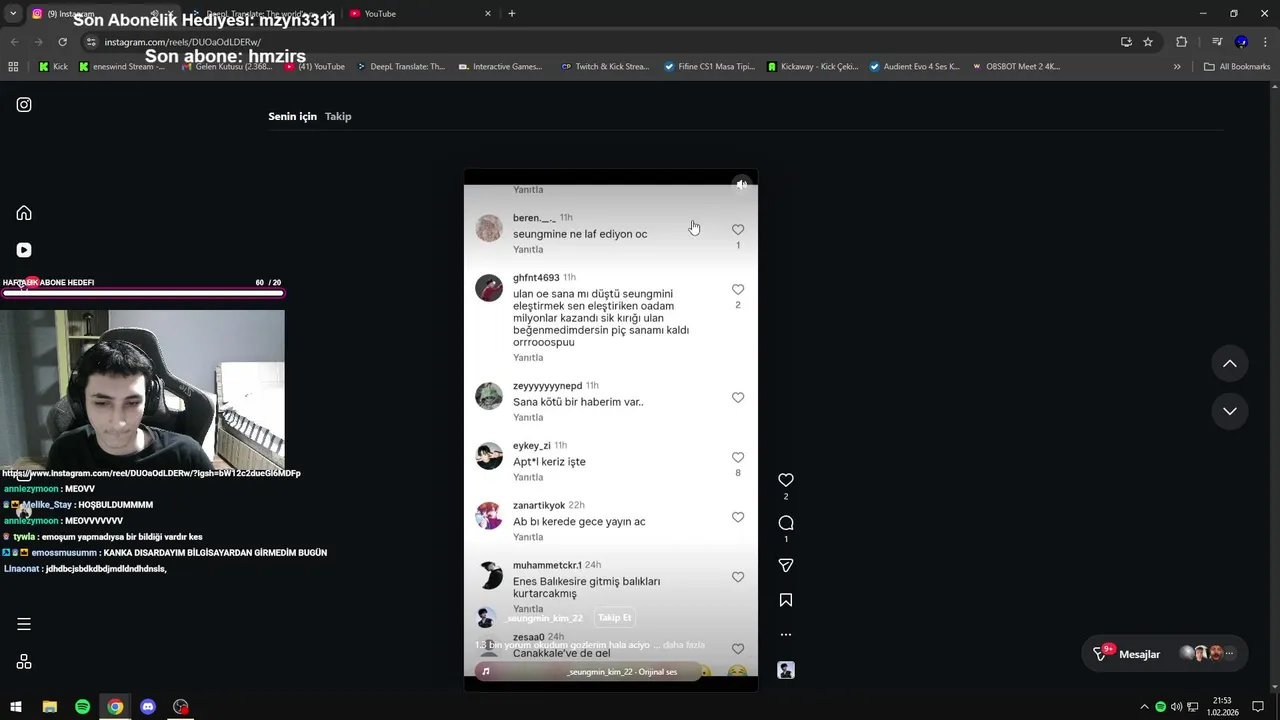Reload the page with refresh icon
This screenshot has width=1280, height=720.
62,42
